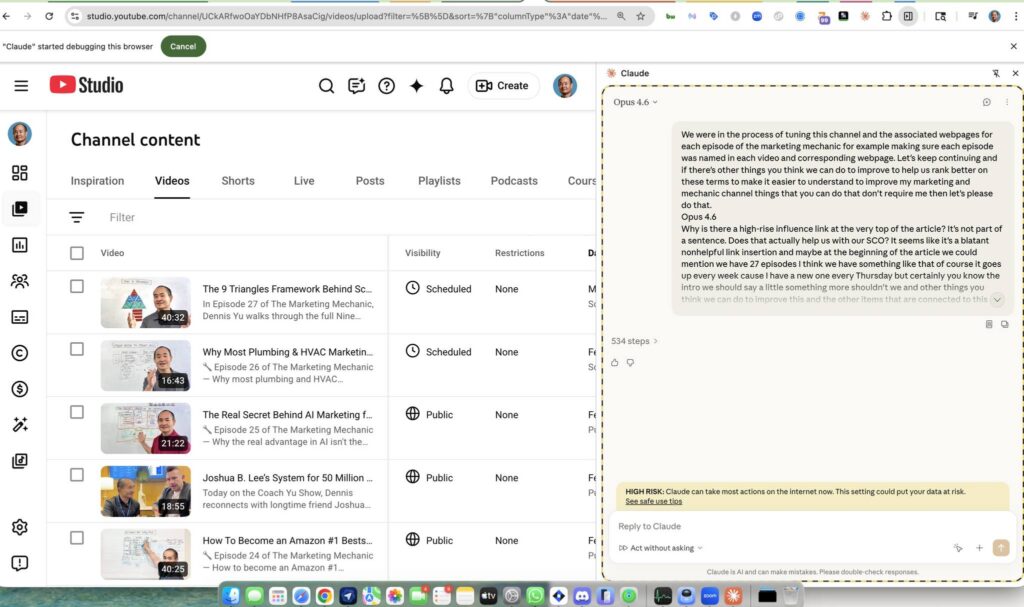The image size is (1024, 607).
Task: Expand the Opus 4.6 model dropdown
Action: tap(636, 102)
